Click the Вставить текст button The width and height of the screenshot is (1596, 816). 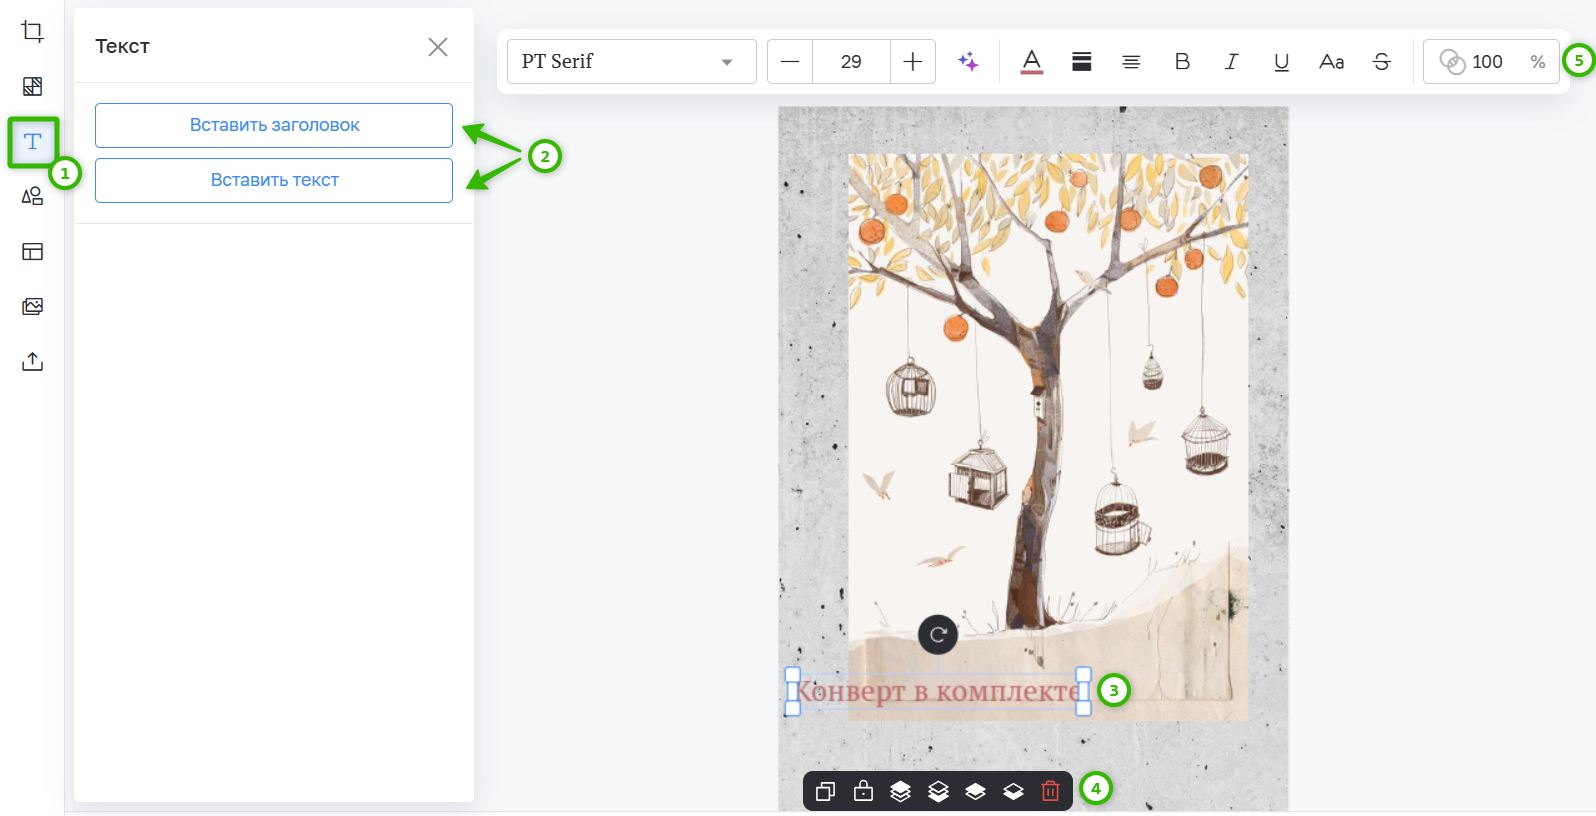coord(274,180)
